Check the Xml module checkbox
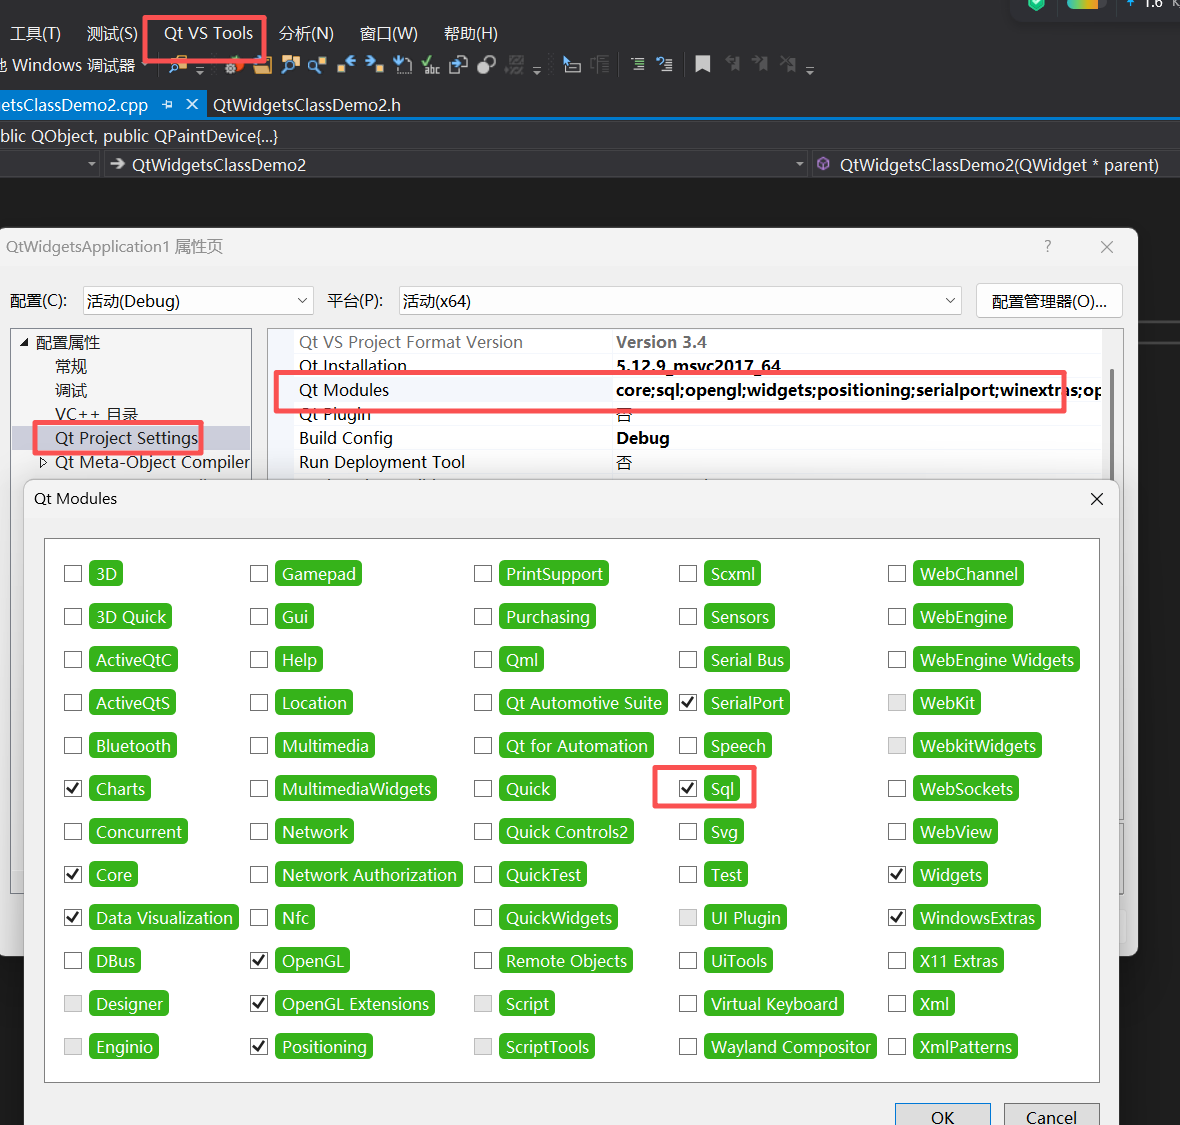This screenshot has height=1125, width=1180. (x=897, y=1004)
